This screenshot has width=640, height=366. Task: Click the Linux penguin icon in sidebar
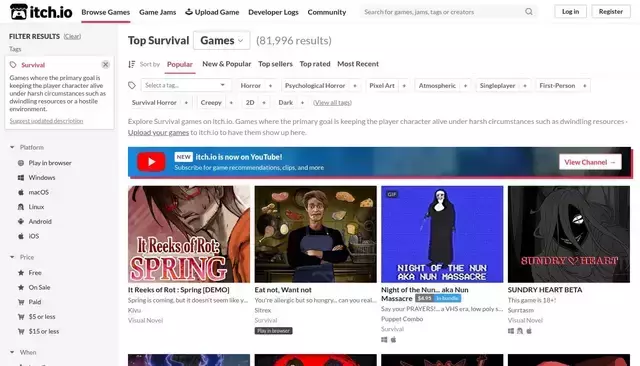(x=21, y=207)
